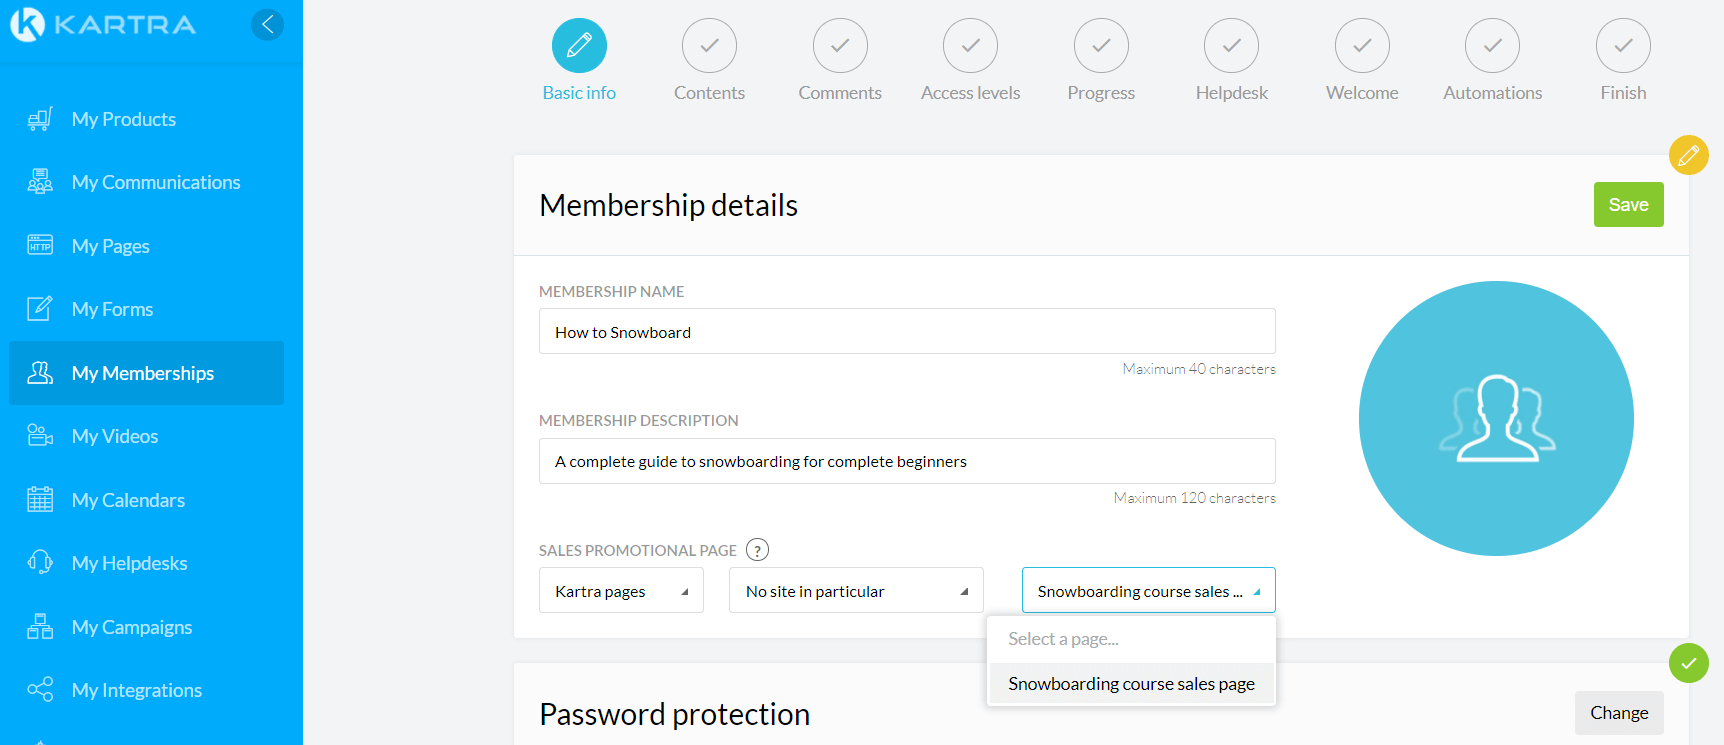Click the My Calendars grid icon
The image size is (1724, 745).
pyautogui.click(x=40, y=499)
